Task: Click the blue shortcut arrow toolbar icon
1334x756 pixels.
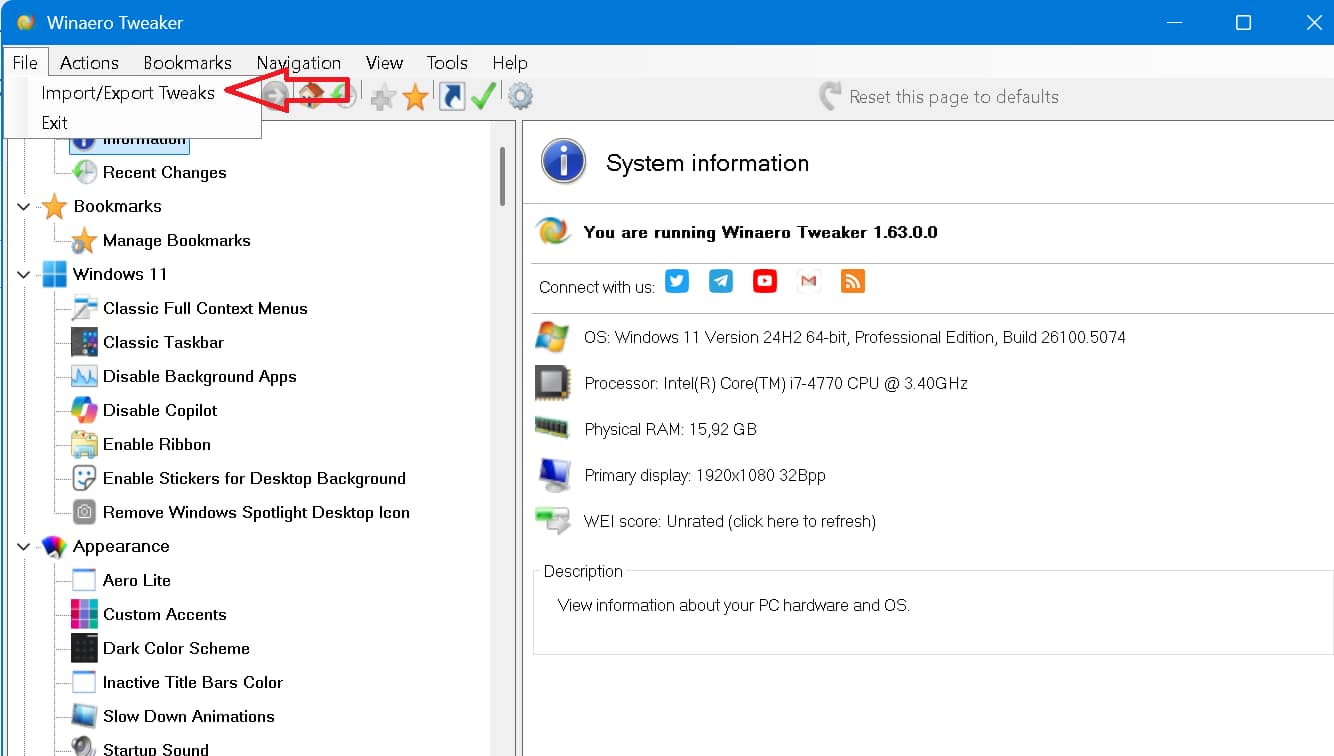Action: [x=452, y=97]
